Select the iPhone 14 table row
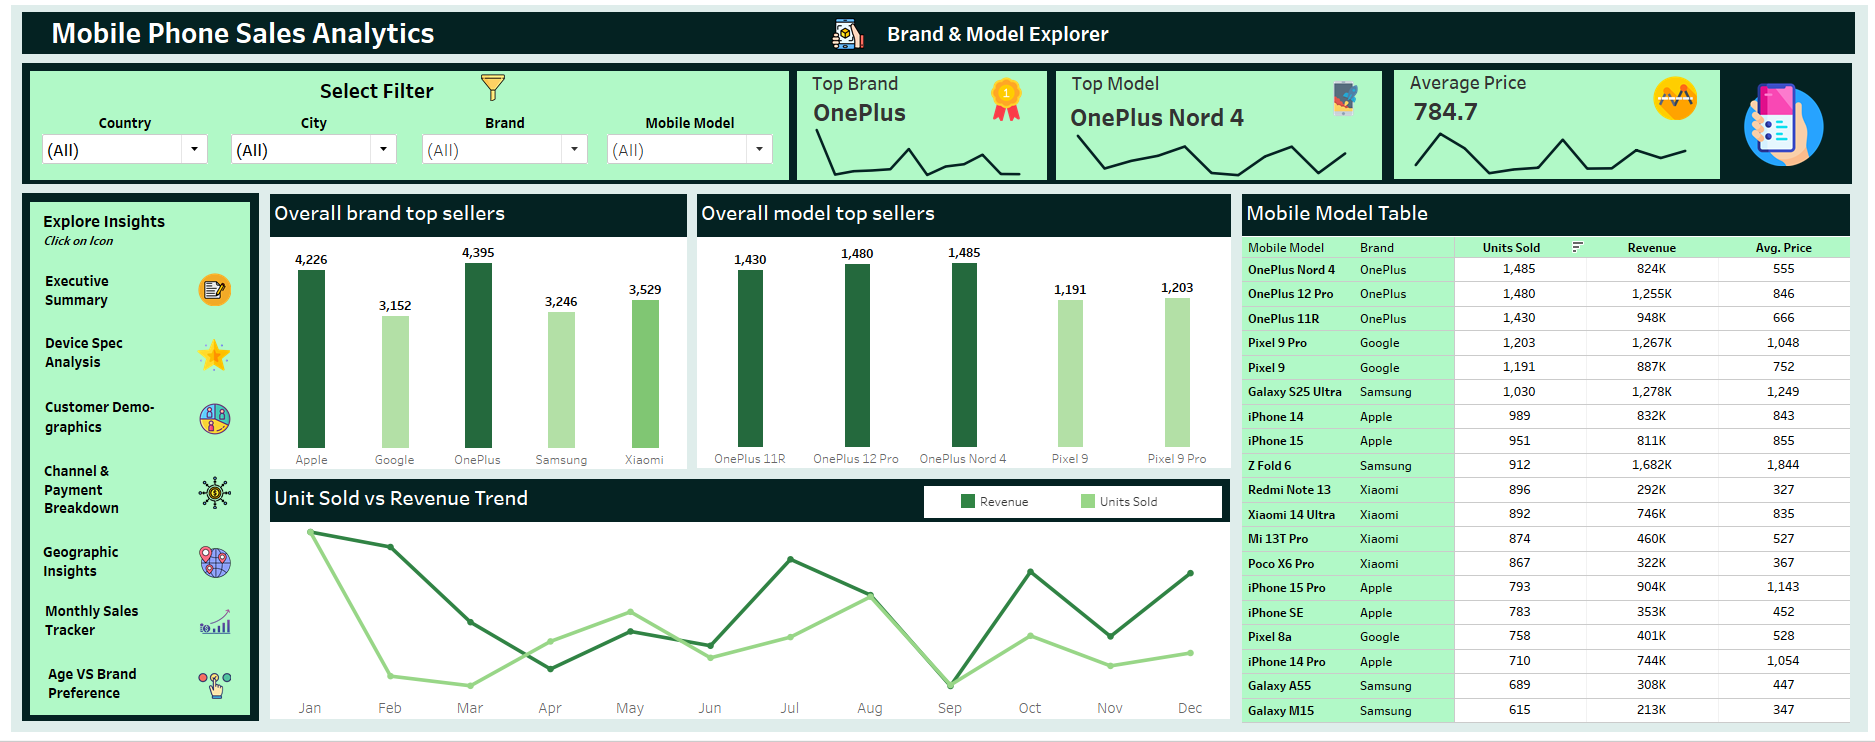The height and width of the screenshot is (742, 1875). 1546,416
